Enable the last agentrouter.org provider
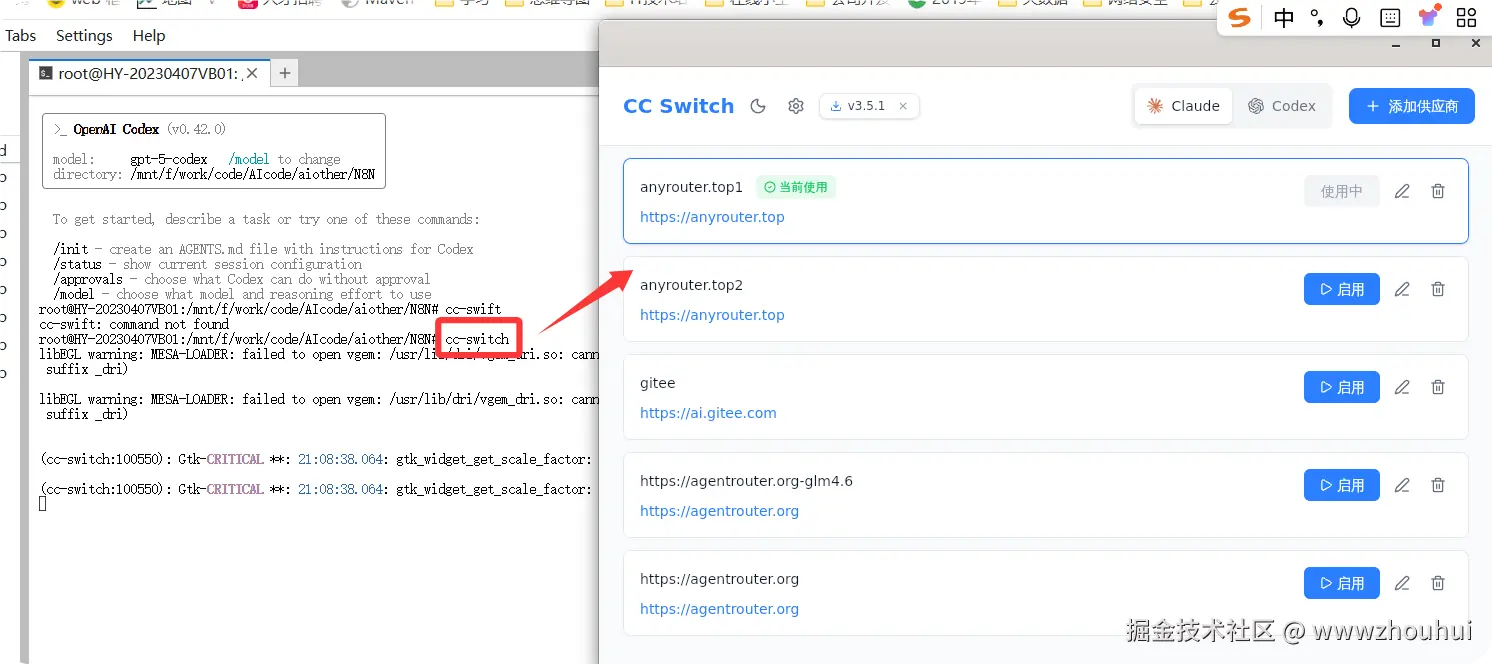1492x664 pixels. 1342,583
